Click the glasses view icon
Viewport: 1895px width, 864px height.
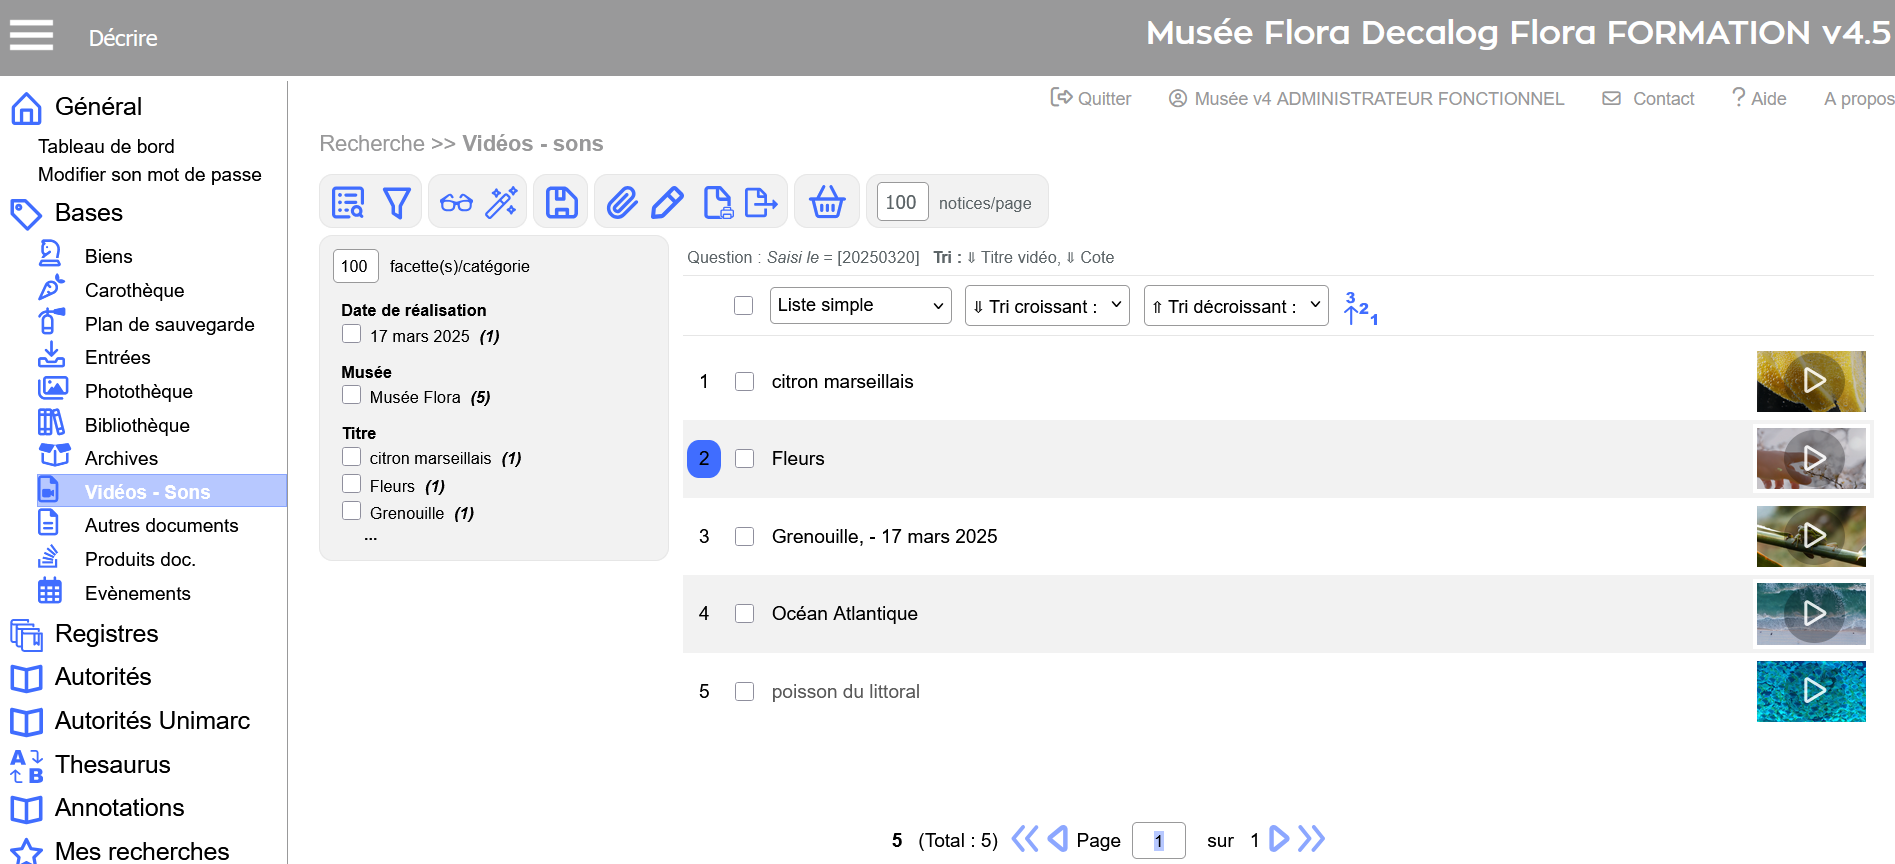click(x=456, y=203)
